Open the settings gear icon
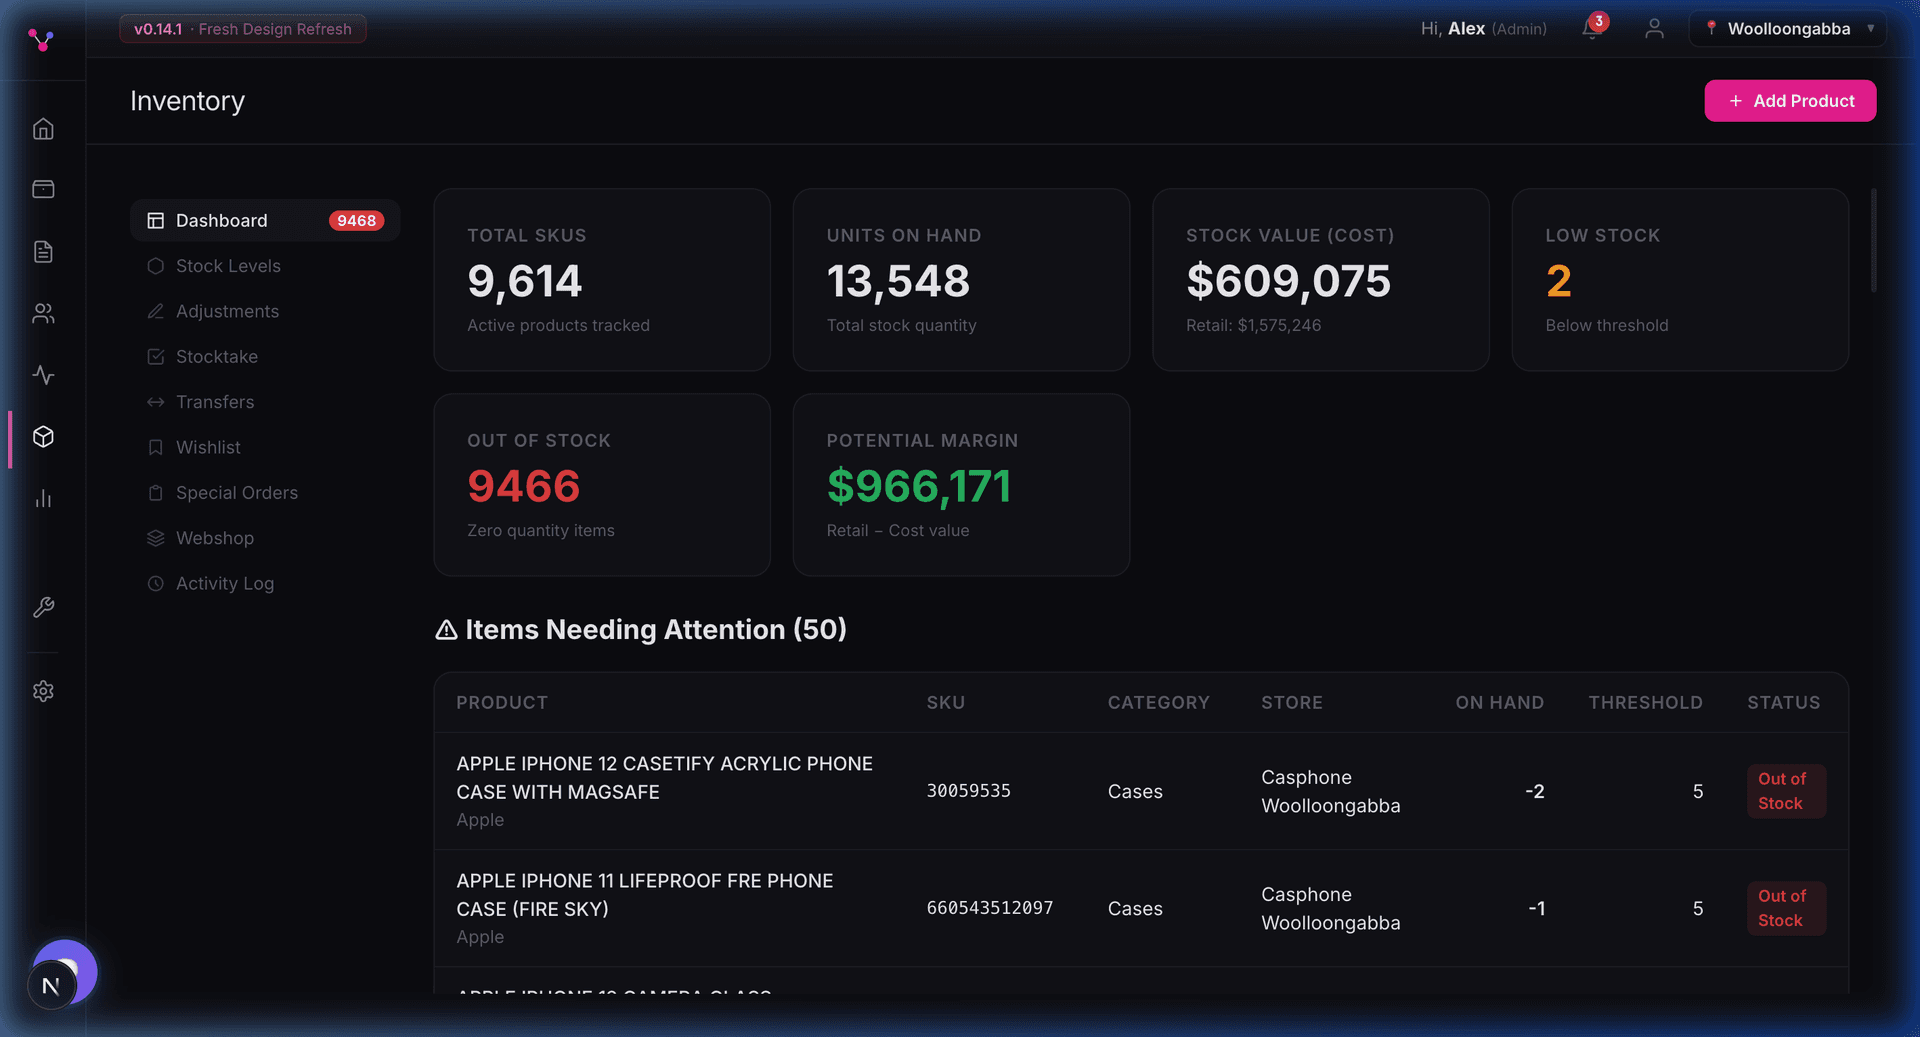 [x=43, y=691]
